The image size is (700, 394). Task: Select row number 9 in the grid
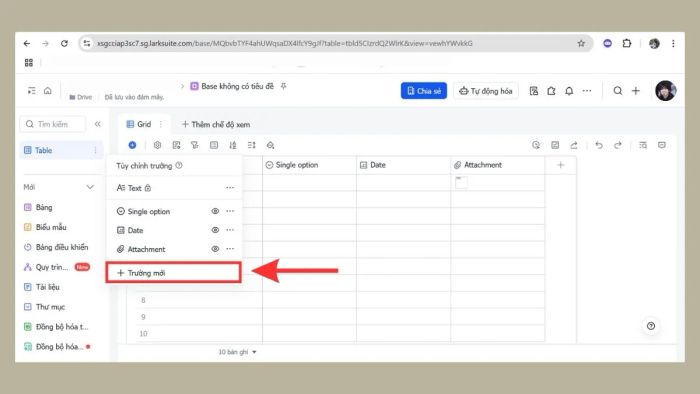click(143, 317)
